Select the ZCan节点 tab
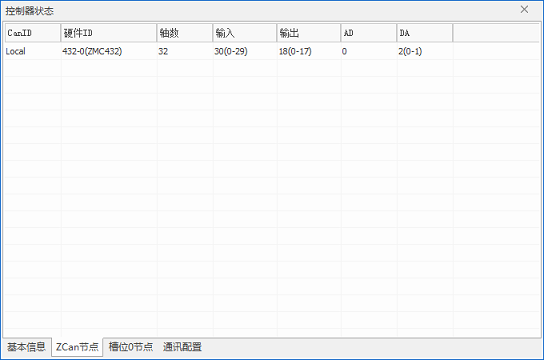The width and height of the screenshot is (544, 360). (x=77, y=347)
